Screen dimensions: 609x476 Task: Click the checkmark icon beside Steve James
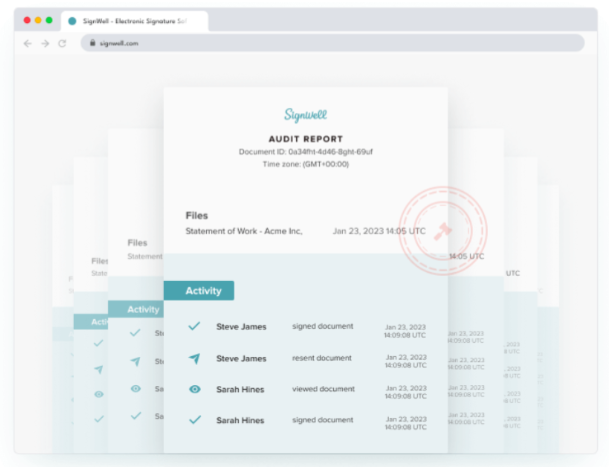pos(195,326)
